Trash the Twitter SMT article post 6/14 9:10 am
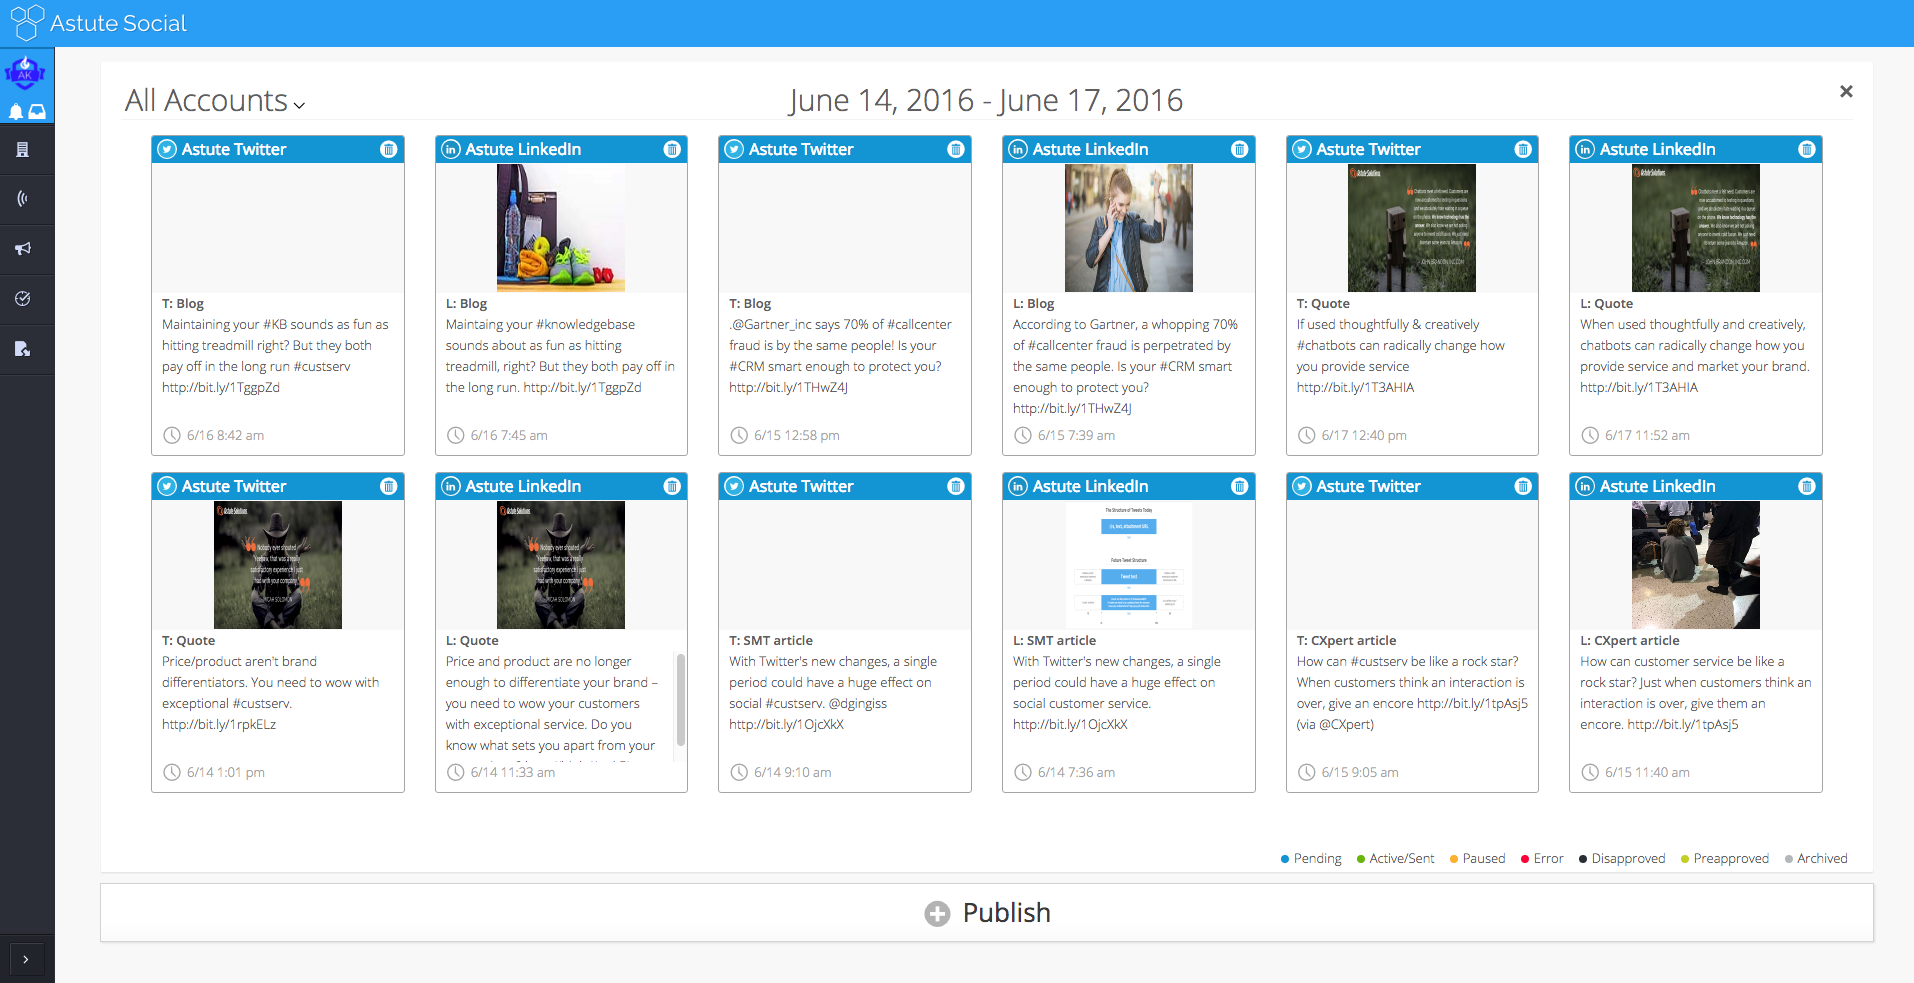Image resolution: width=1914 pixels, height=983 pixels. [956, 486]
